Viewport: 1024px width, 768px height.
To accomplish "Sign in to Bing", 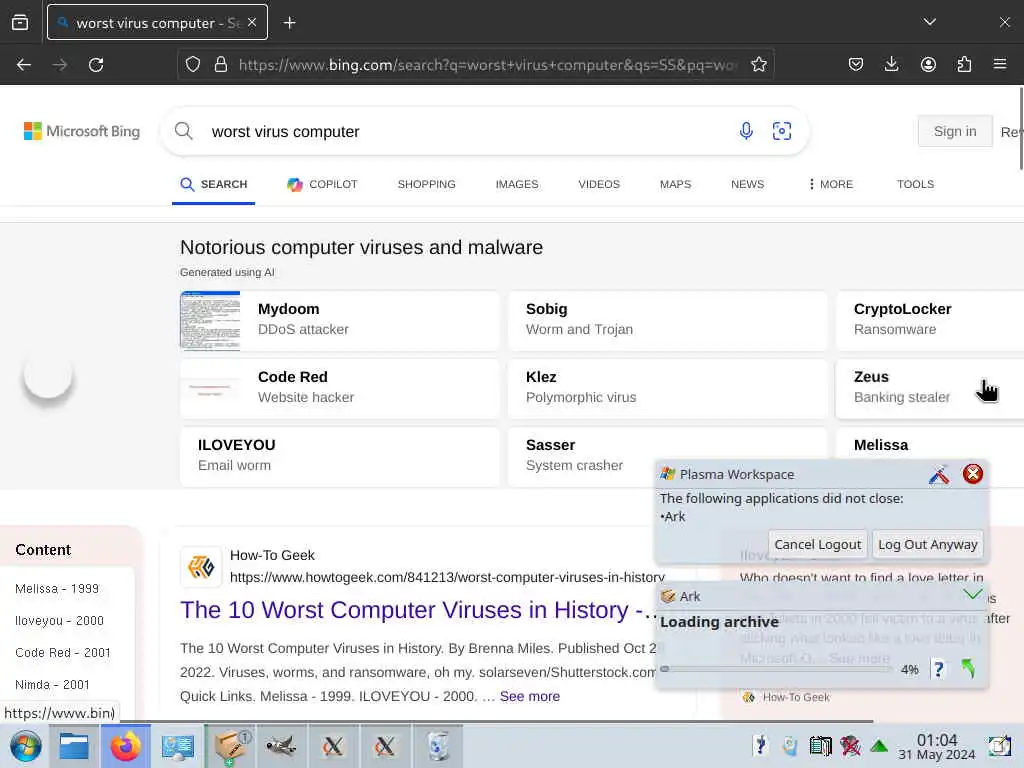I will tap(955, 131).
